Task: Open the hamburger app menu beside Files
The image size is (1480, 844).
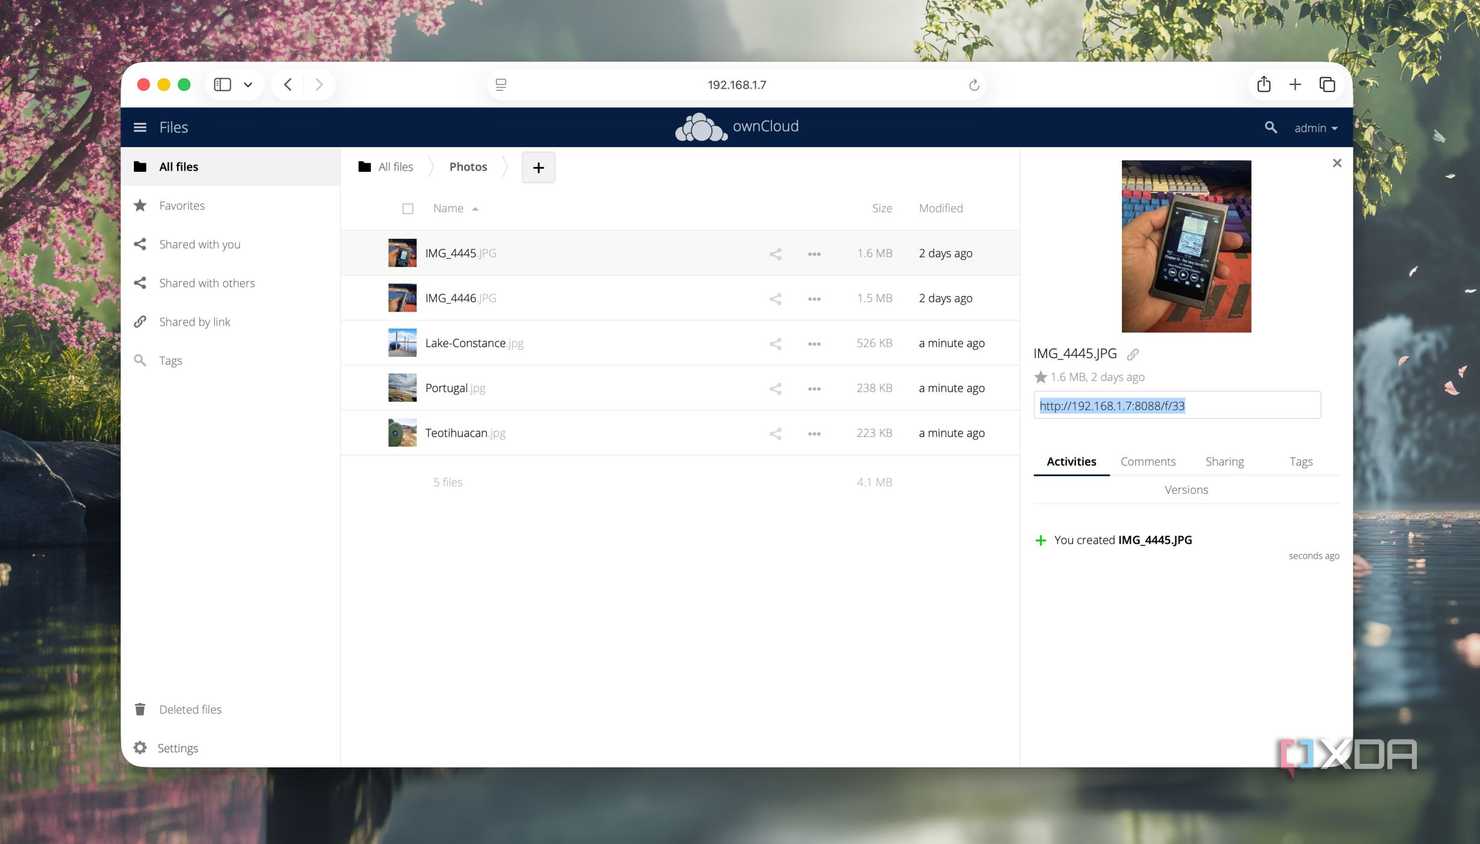Action: [x=140, y=127]
